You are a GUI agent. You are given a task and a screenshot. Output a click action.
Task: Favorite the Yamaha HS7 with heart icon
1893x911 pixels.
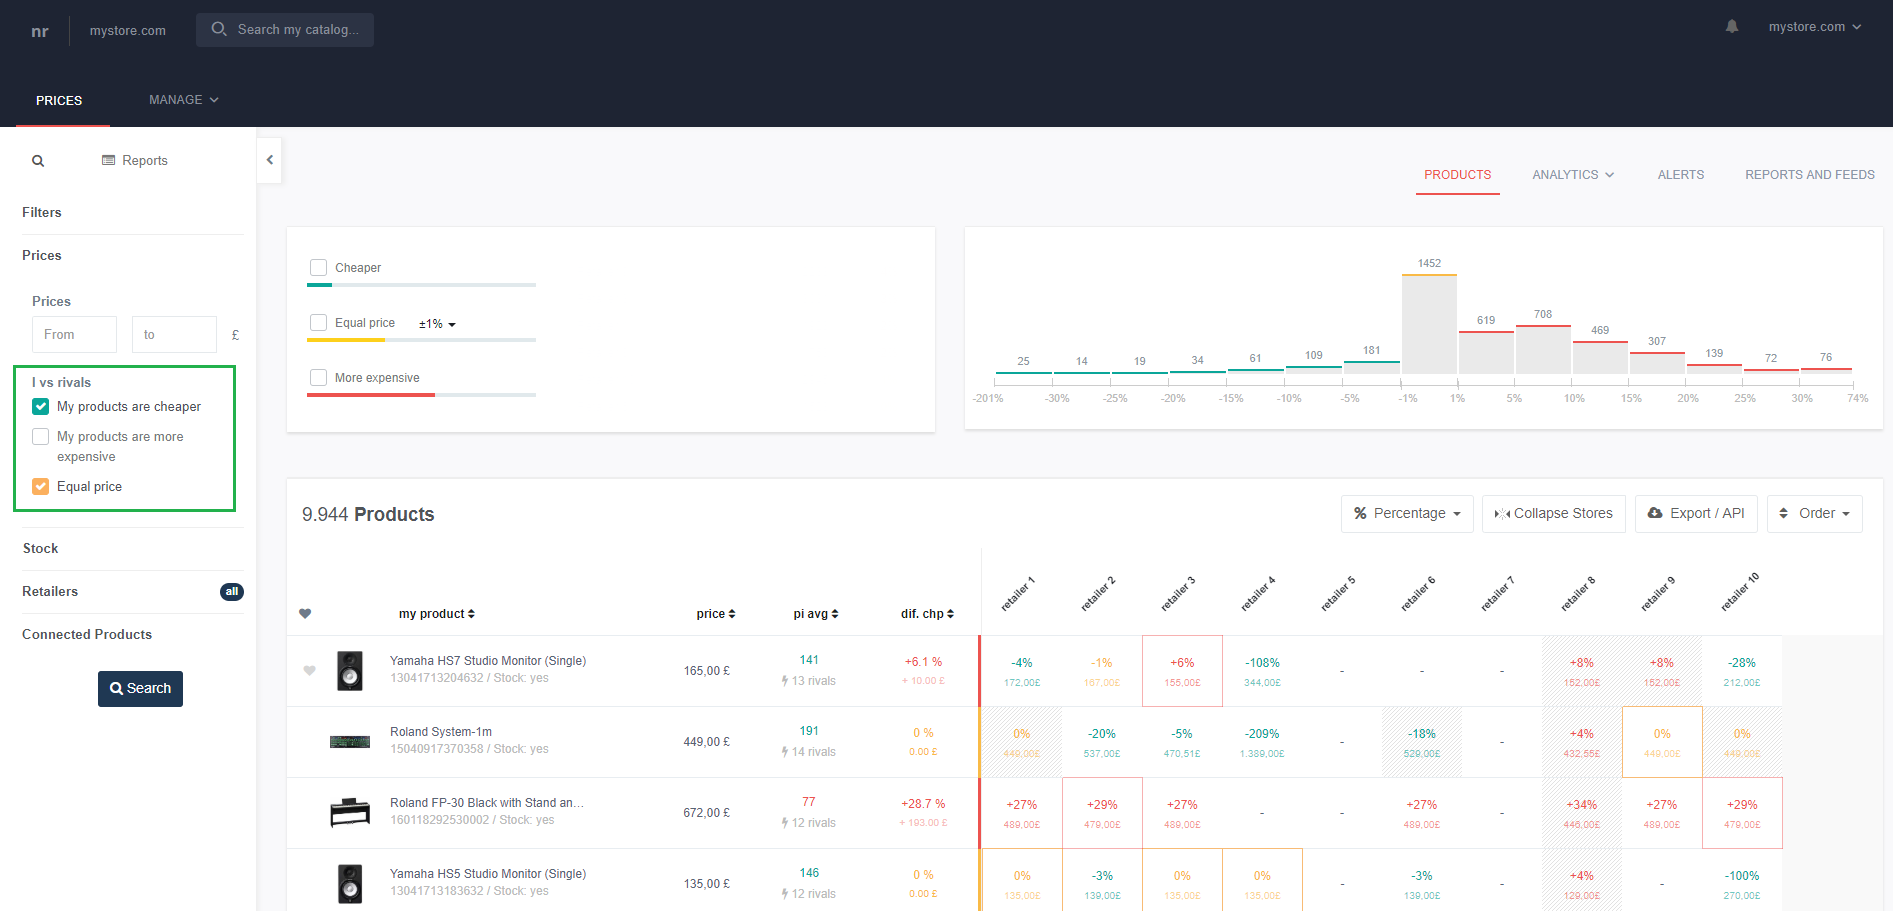click(x=309, y=671)
